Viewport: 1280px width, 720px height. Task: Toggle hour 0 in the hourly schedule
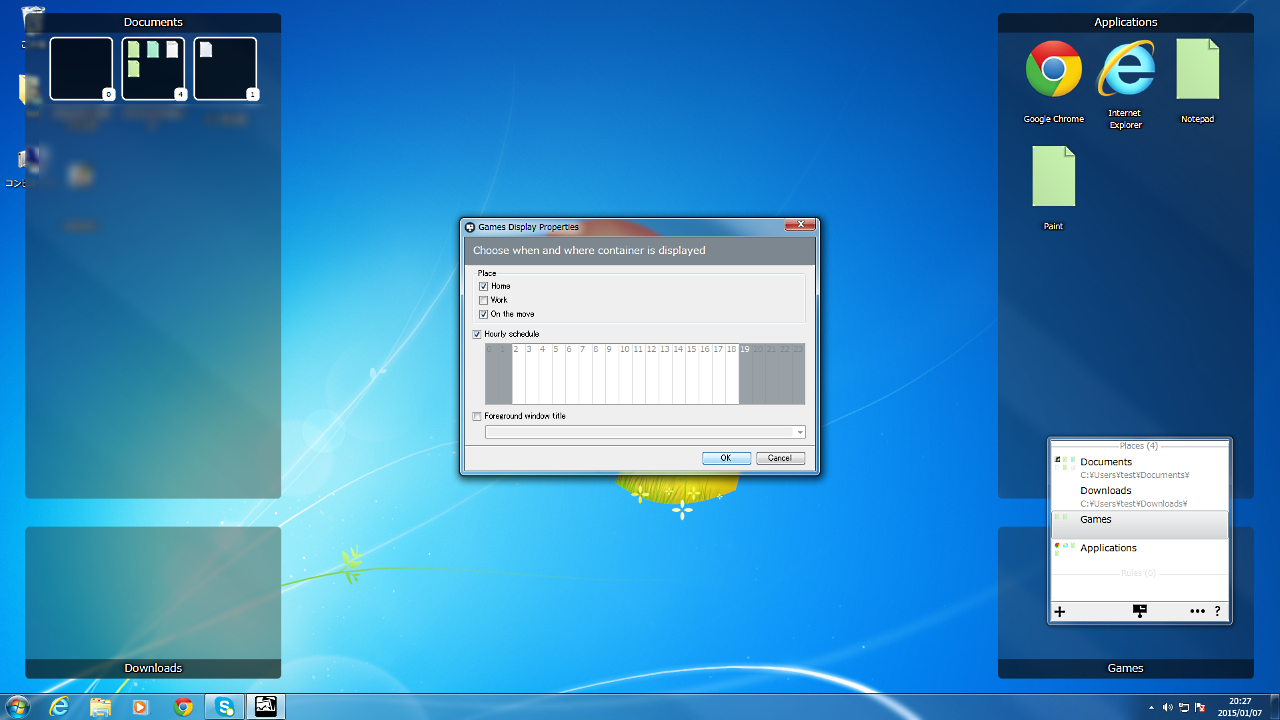click(492, 374)
